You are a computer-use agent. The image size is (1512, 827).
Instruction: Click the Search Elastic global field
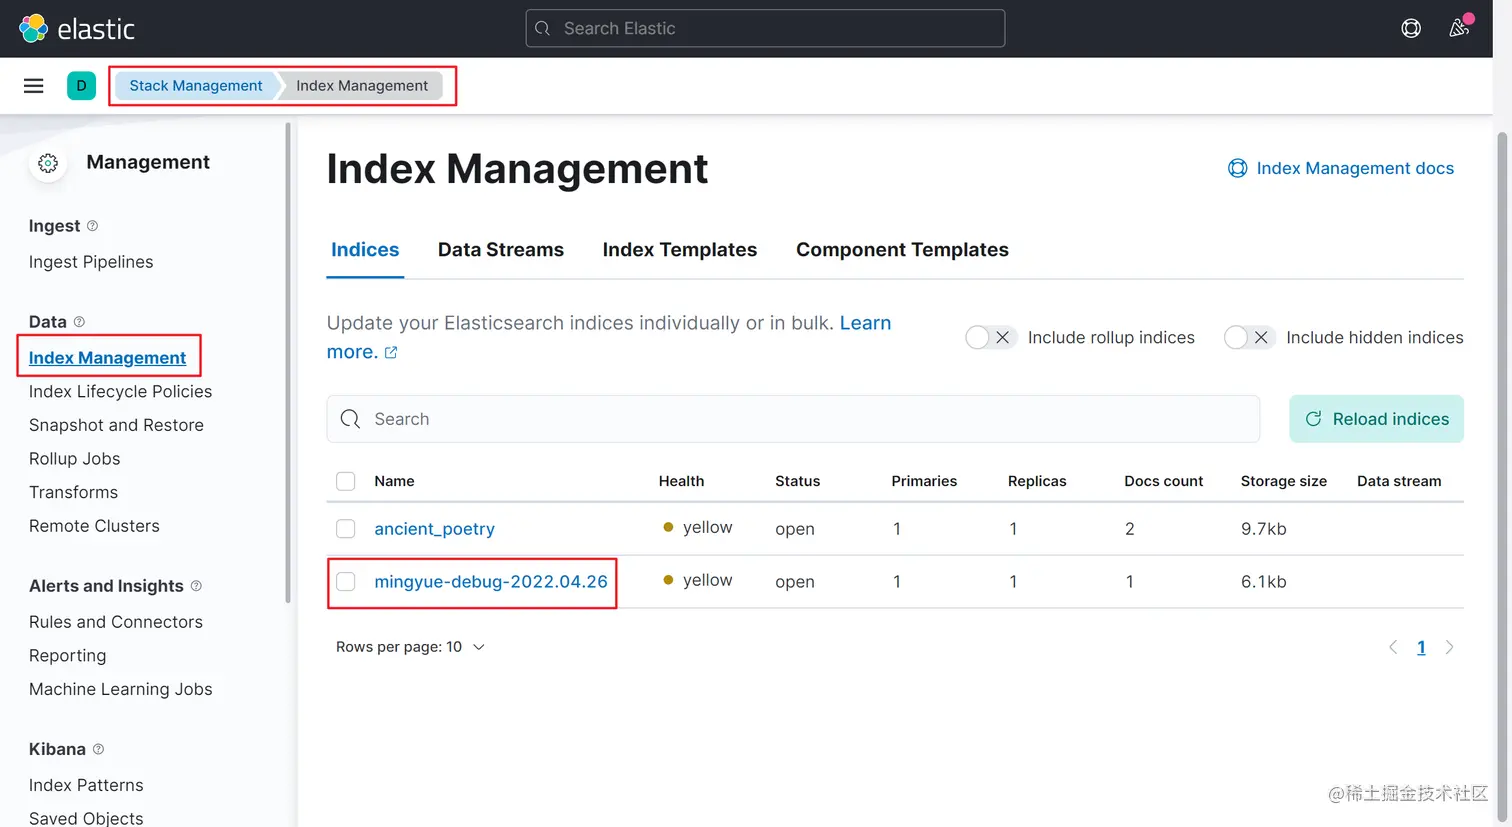click(x=765, y=28)
